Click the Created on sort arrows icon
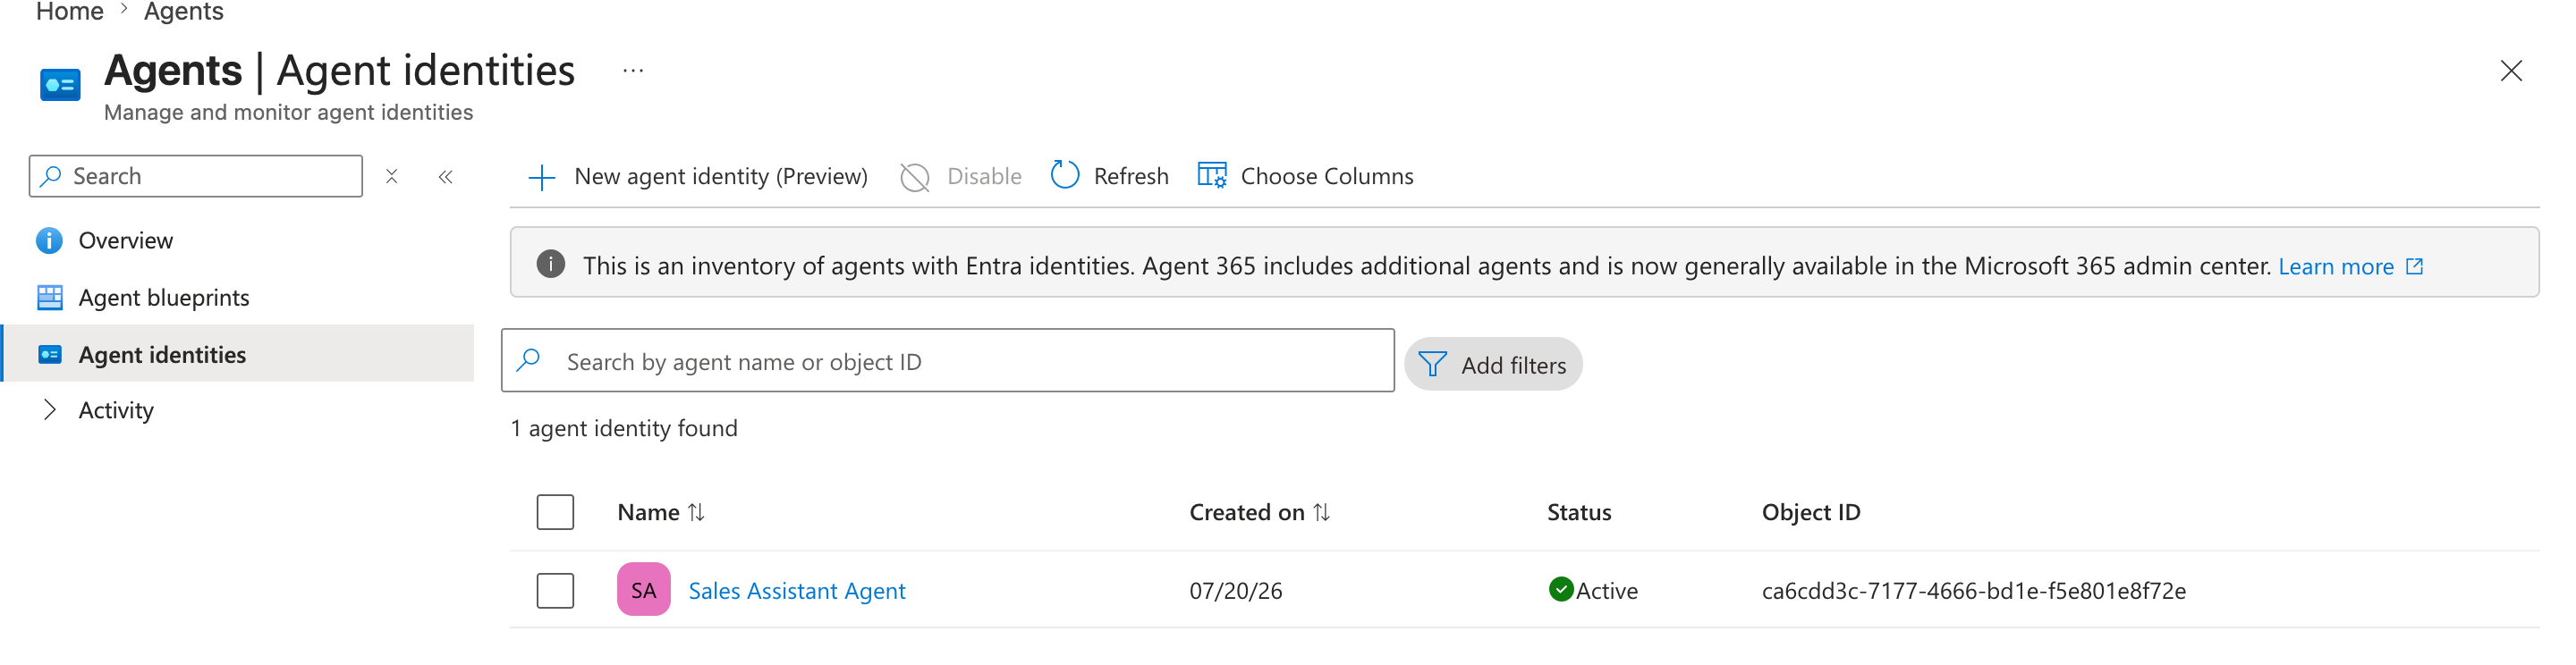Screen dimensions: 2576x665 point(1321,513)
